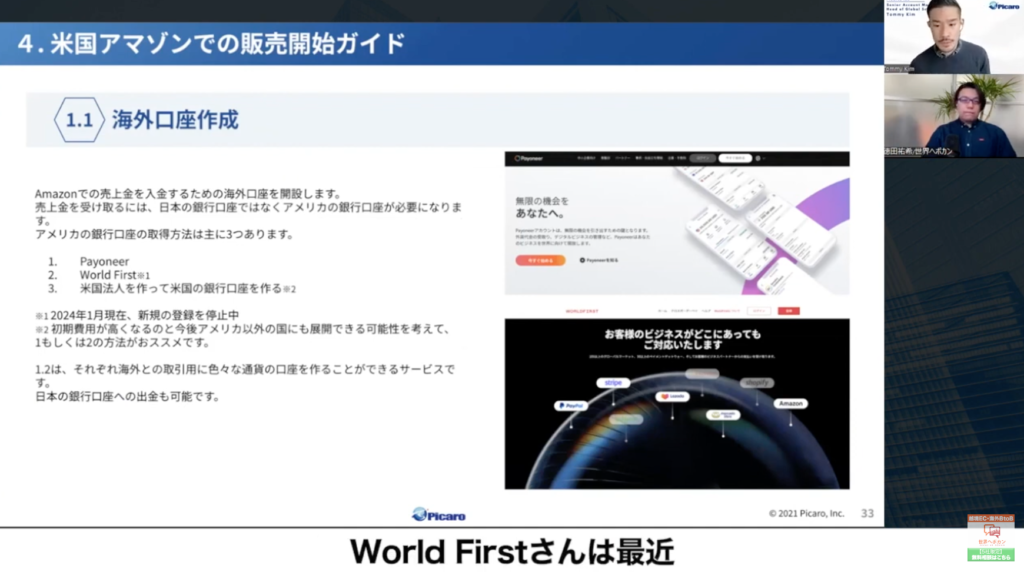This screenshot has width=1024, height=572.
Task: Click the line 'Amazonでの売上金を入金するための海外口座を開設します。'
Action: coord(188,193)
